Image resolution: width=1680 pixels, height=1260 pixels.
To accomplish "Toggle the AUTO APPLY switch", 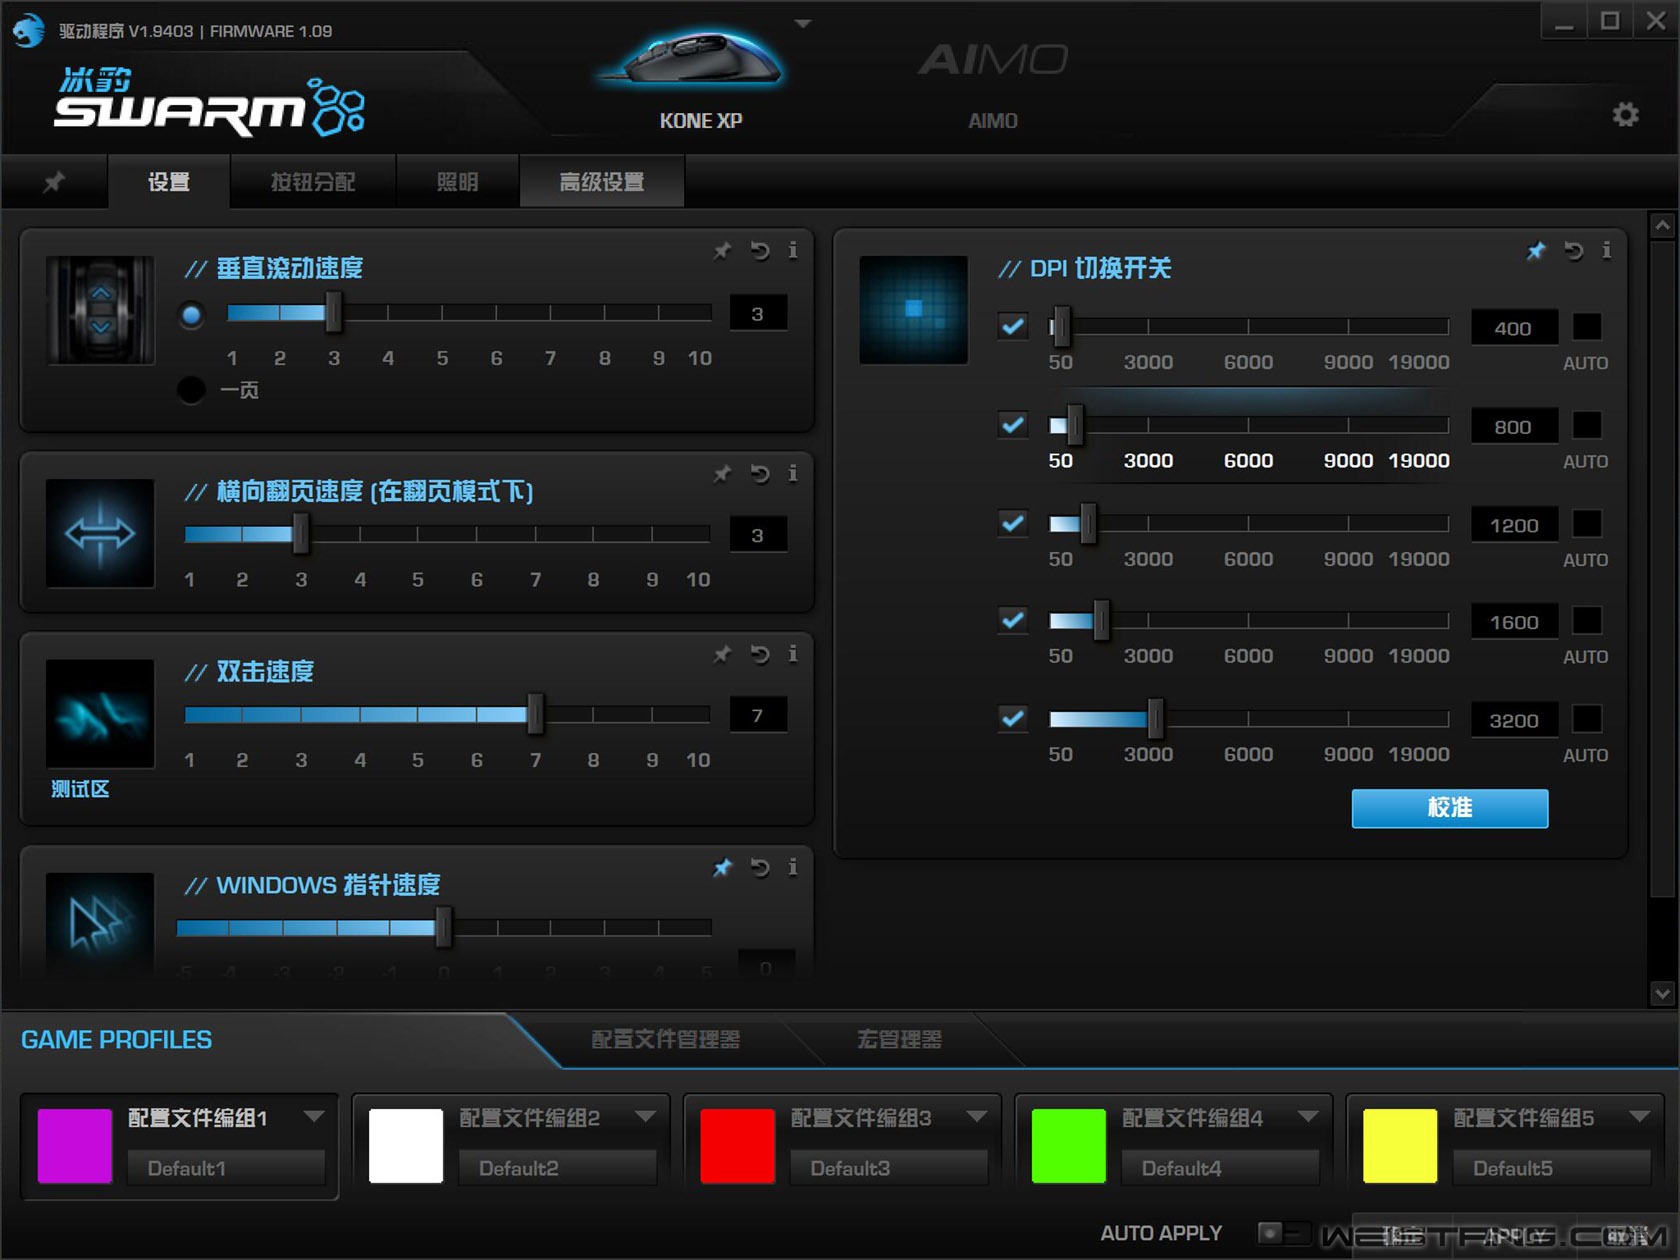I will coord(1282,1233).
